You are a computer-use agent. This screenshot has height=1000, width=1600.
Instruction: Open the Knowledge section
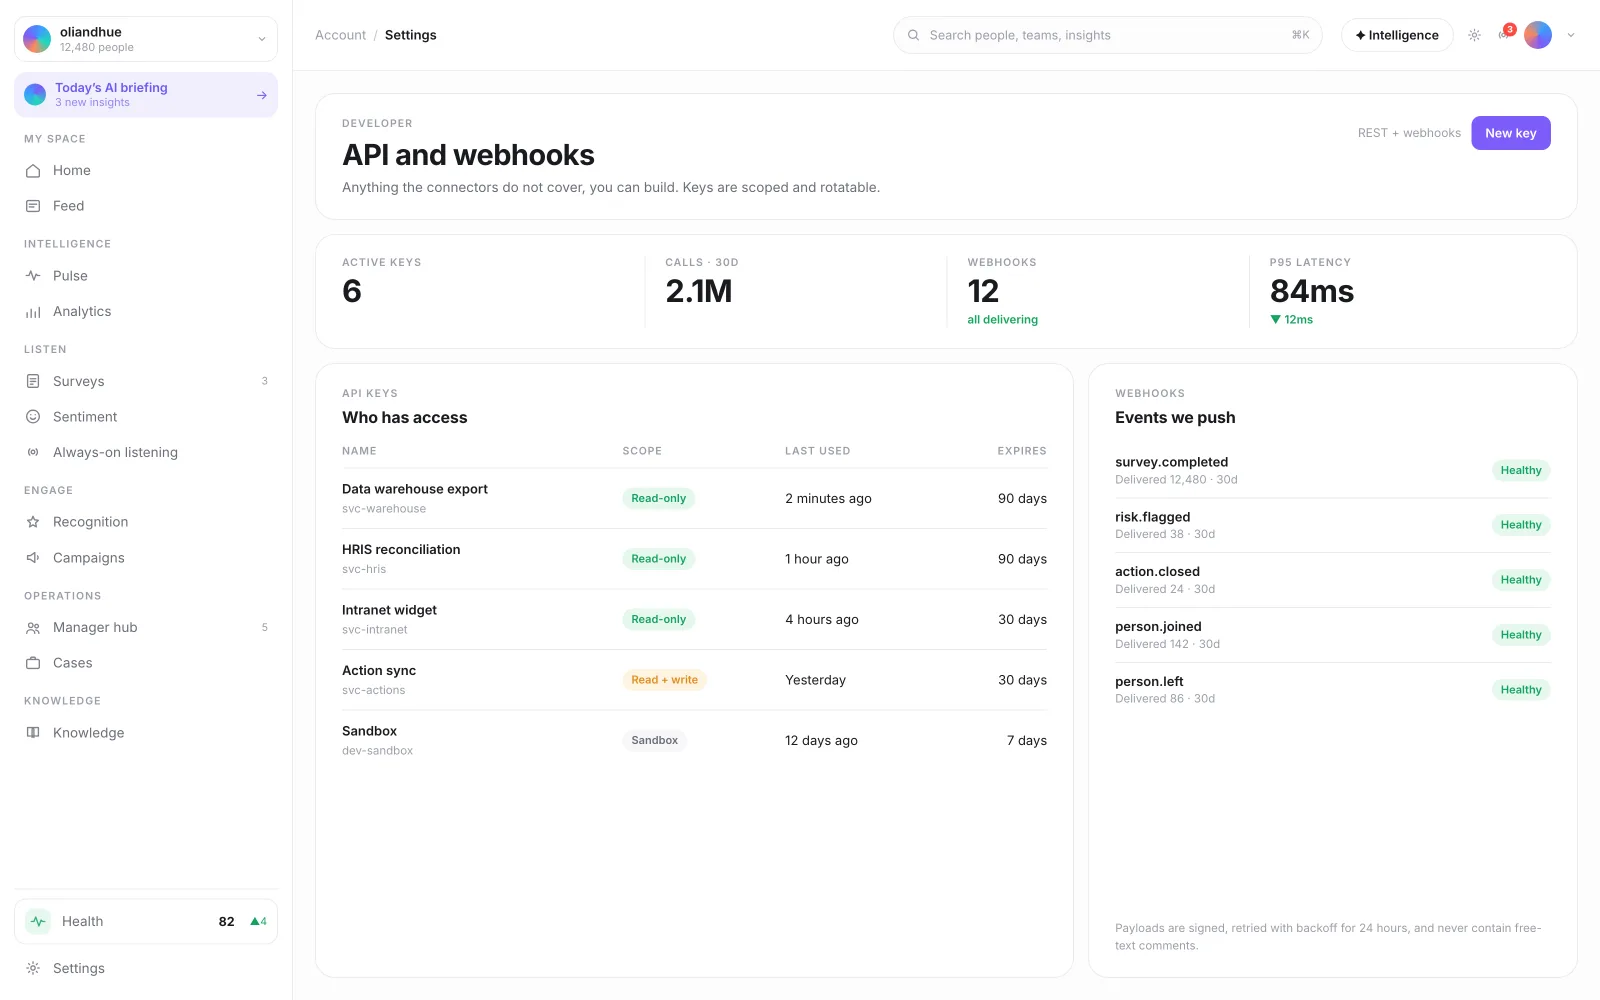click(146, 733)
